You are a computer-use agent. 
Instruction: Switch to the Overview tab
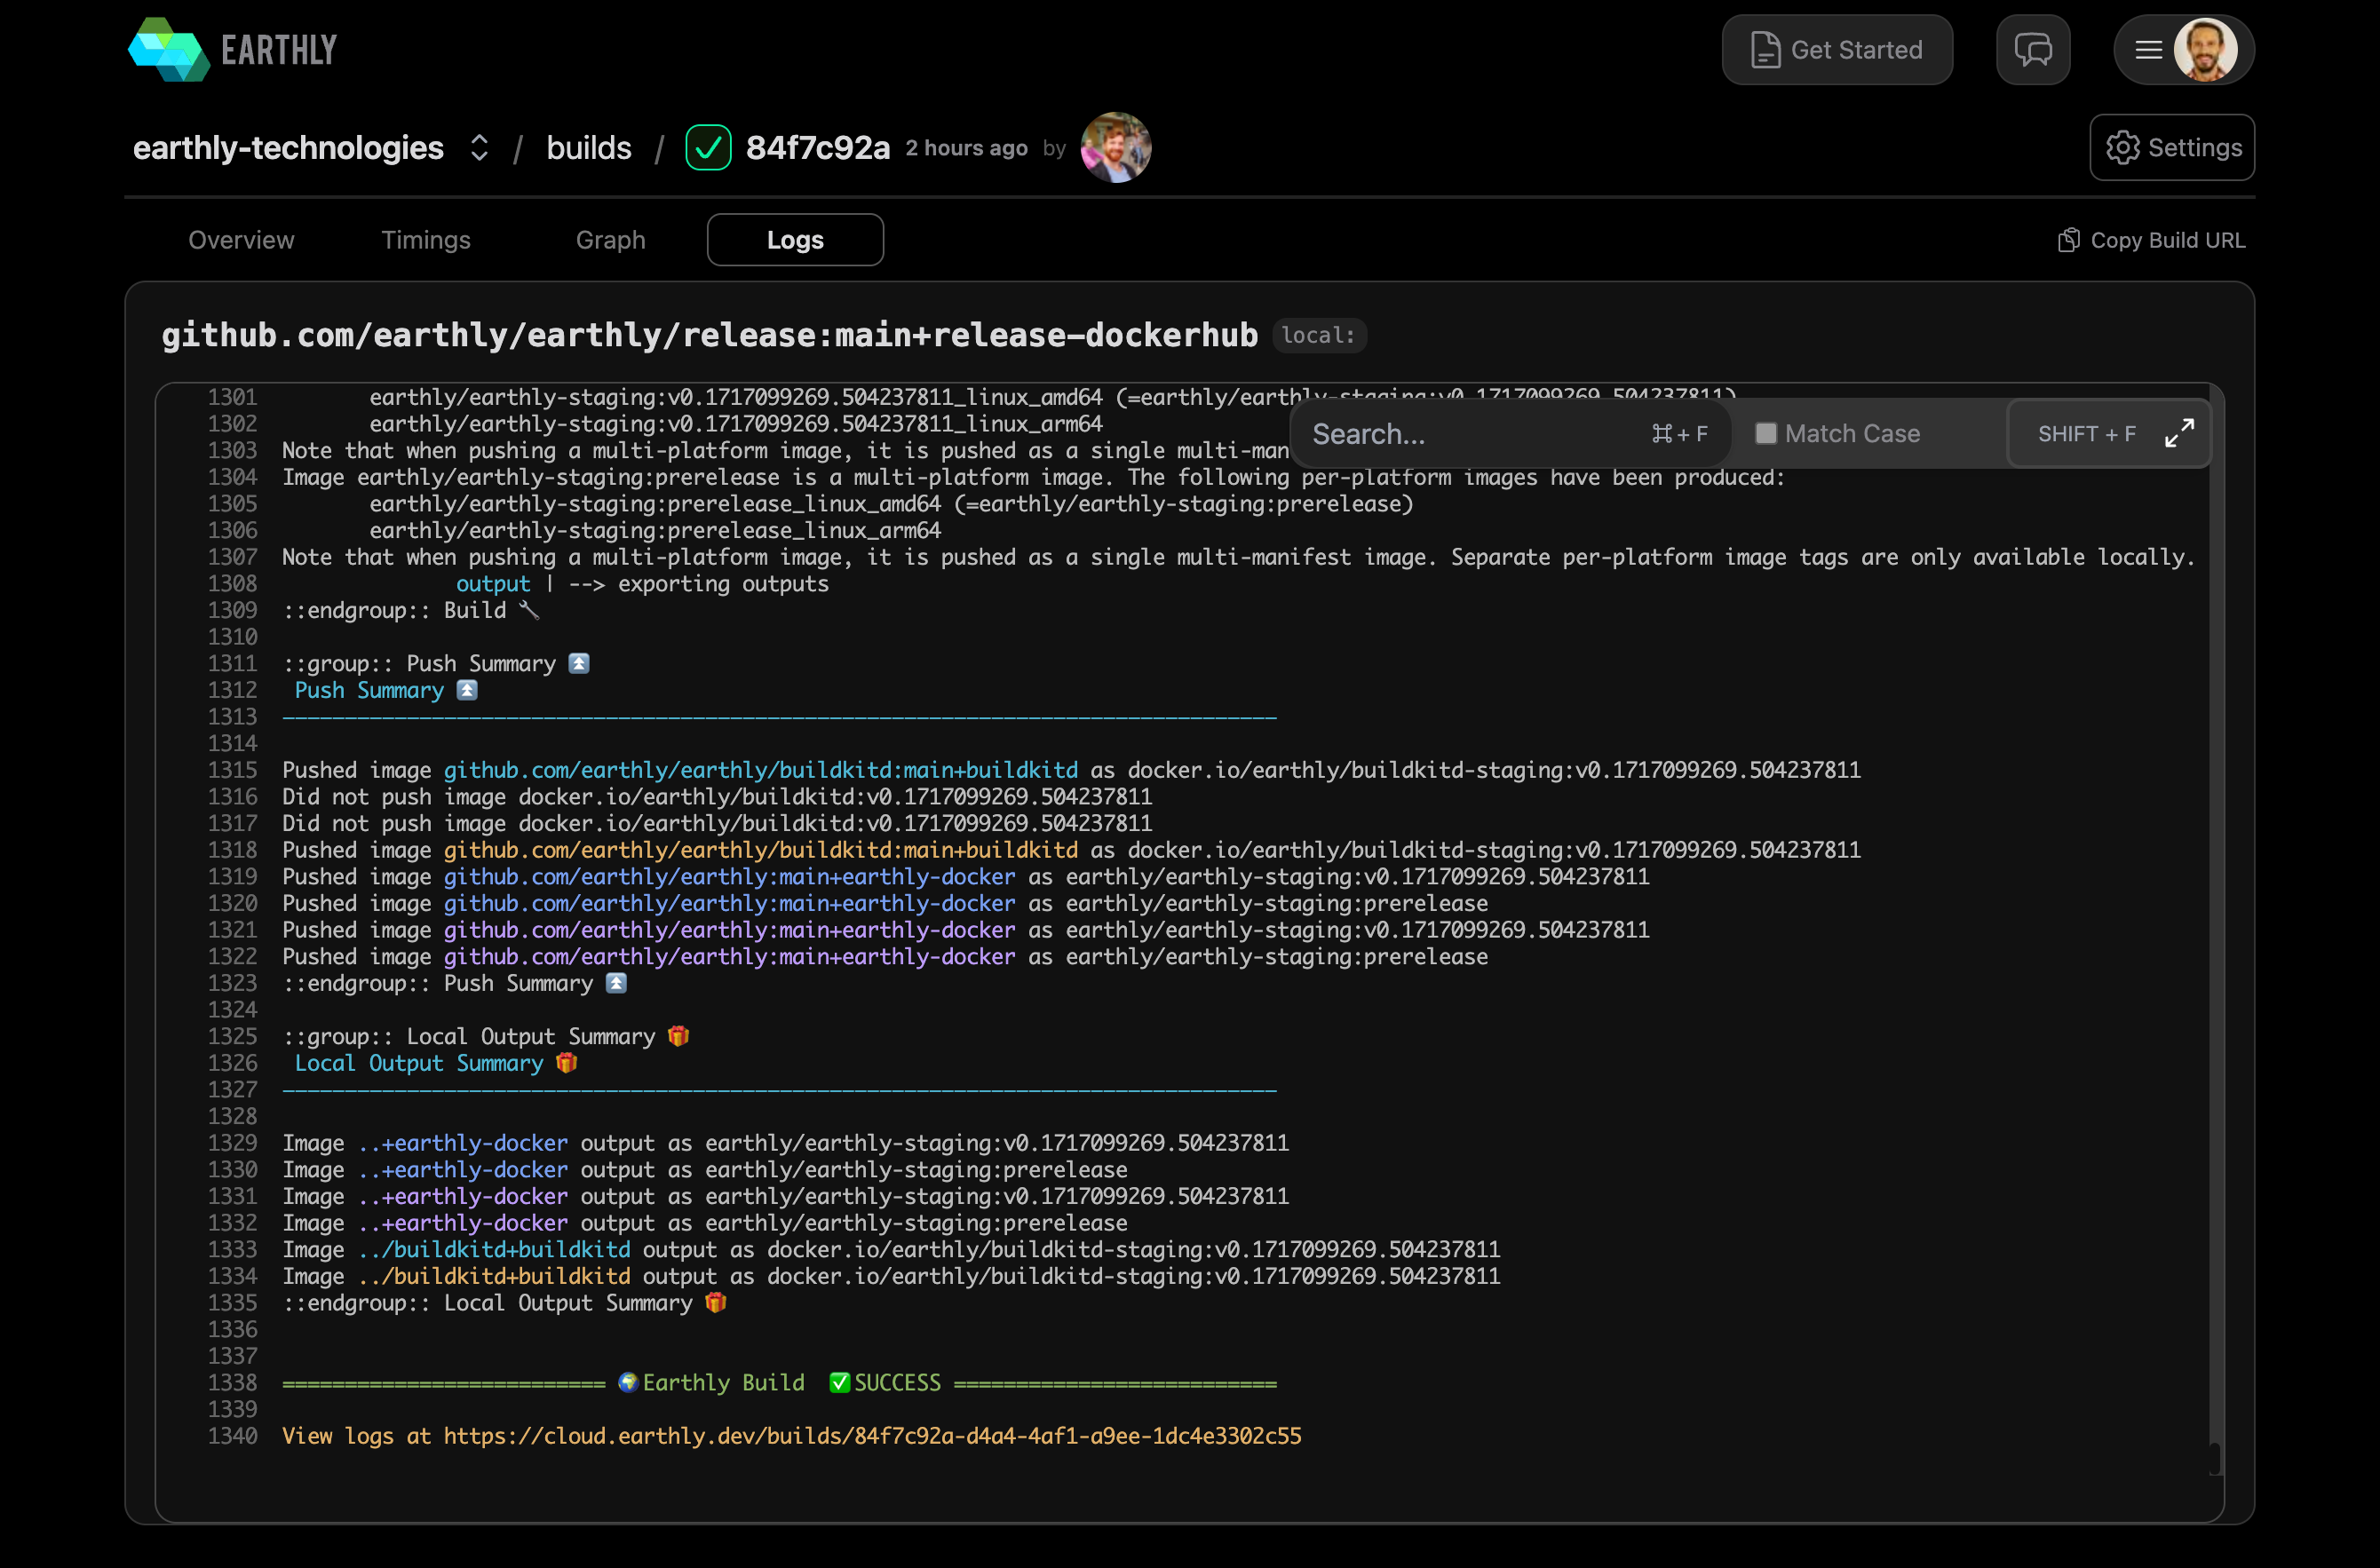(241, 240)
